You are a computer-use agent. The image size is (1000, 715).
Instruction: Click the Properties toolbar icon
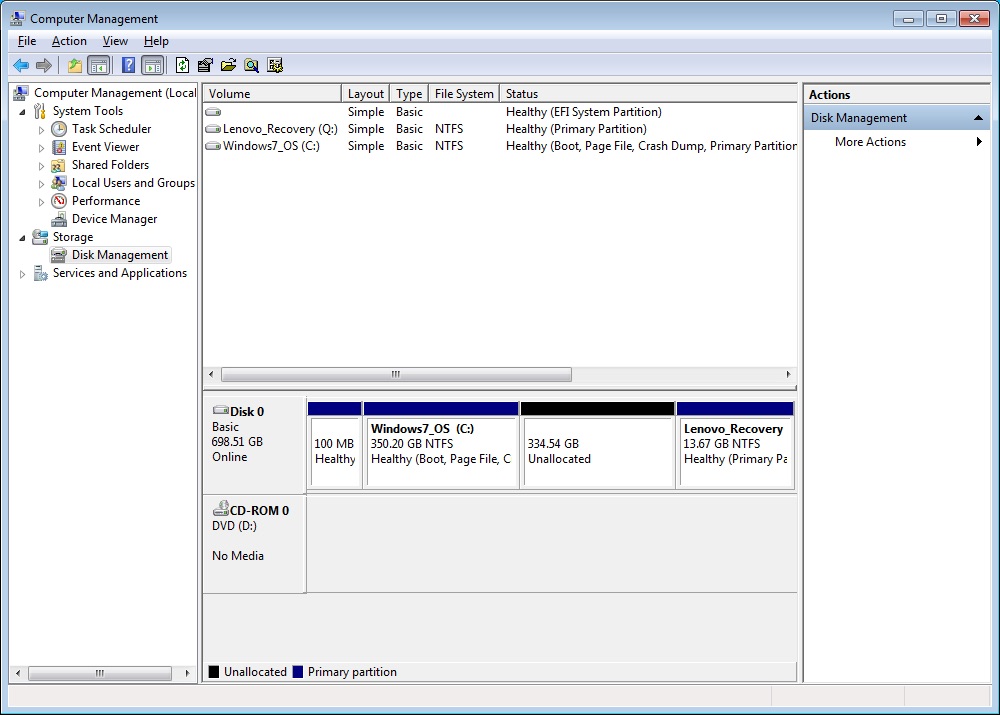205,65
